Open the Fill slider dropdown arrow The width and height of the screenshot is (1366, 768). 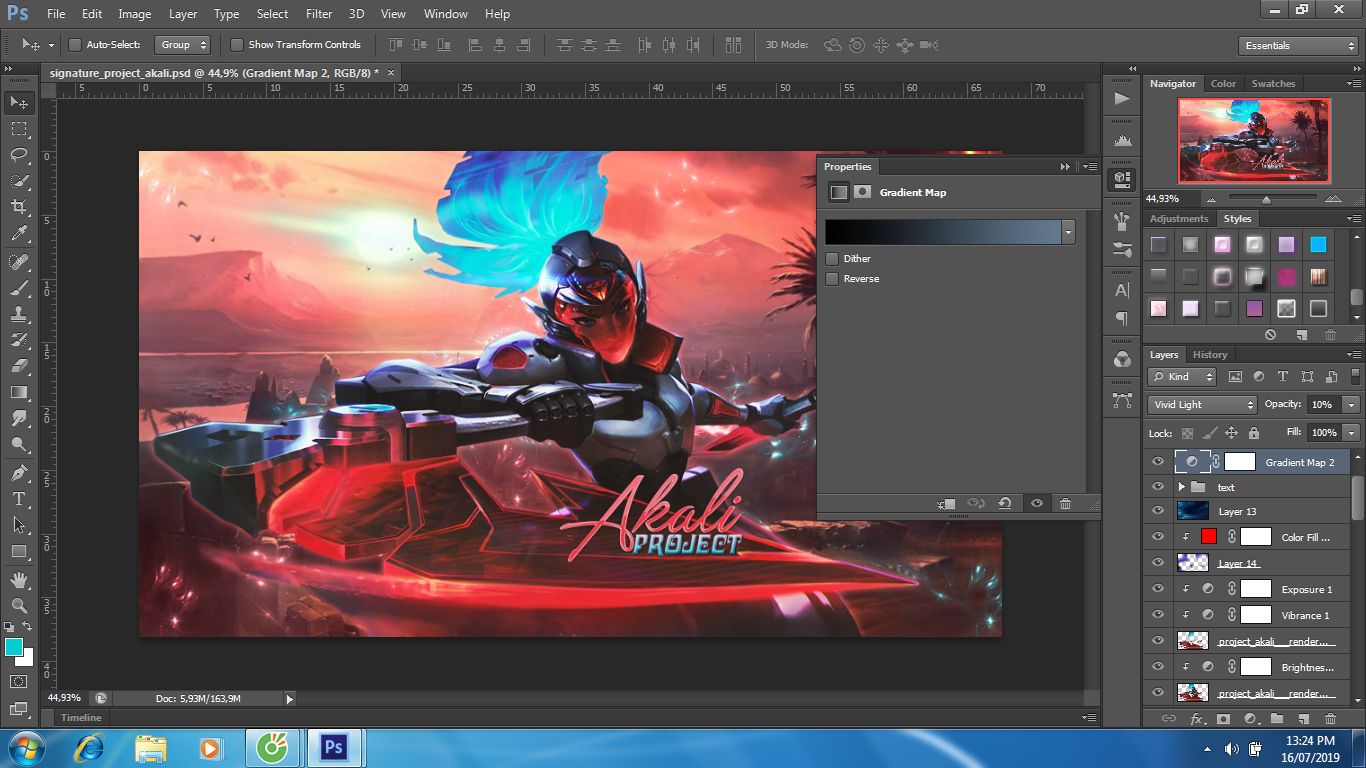[x=1352, y=433]
